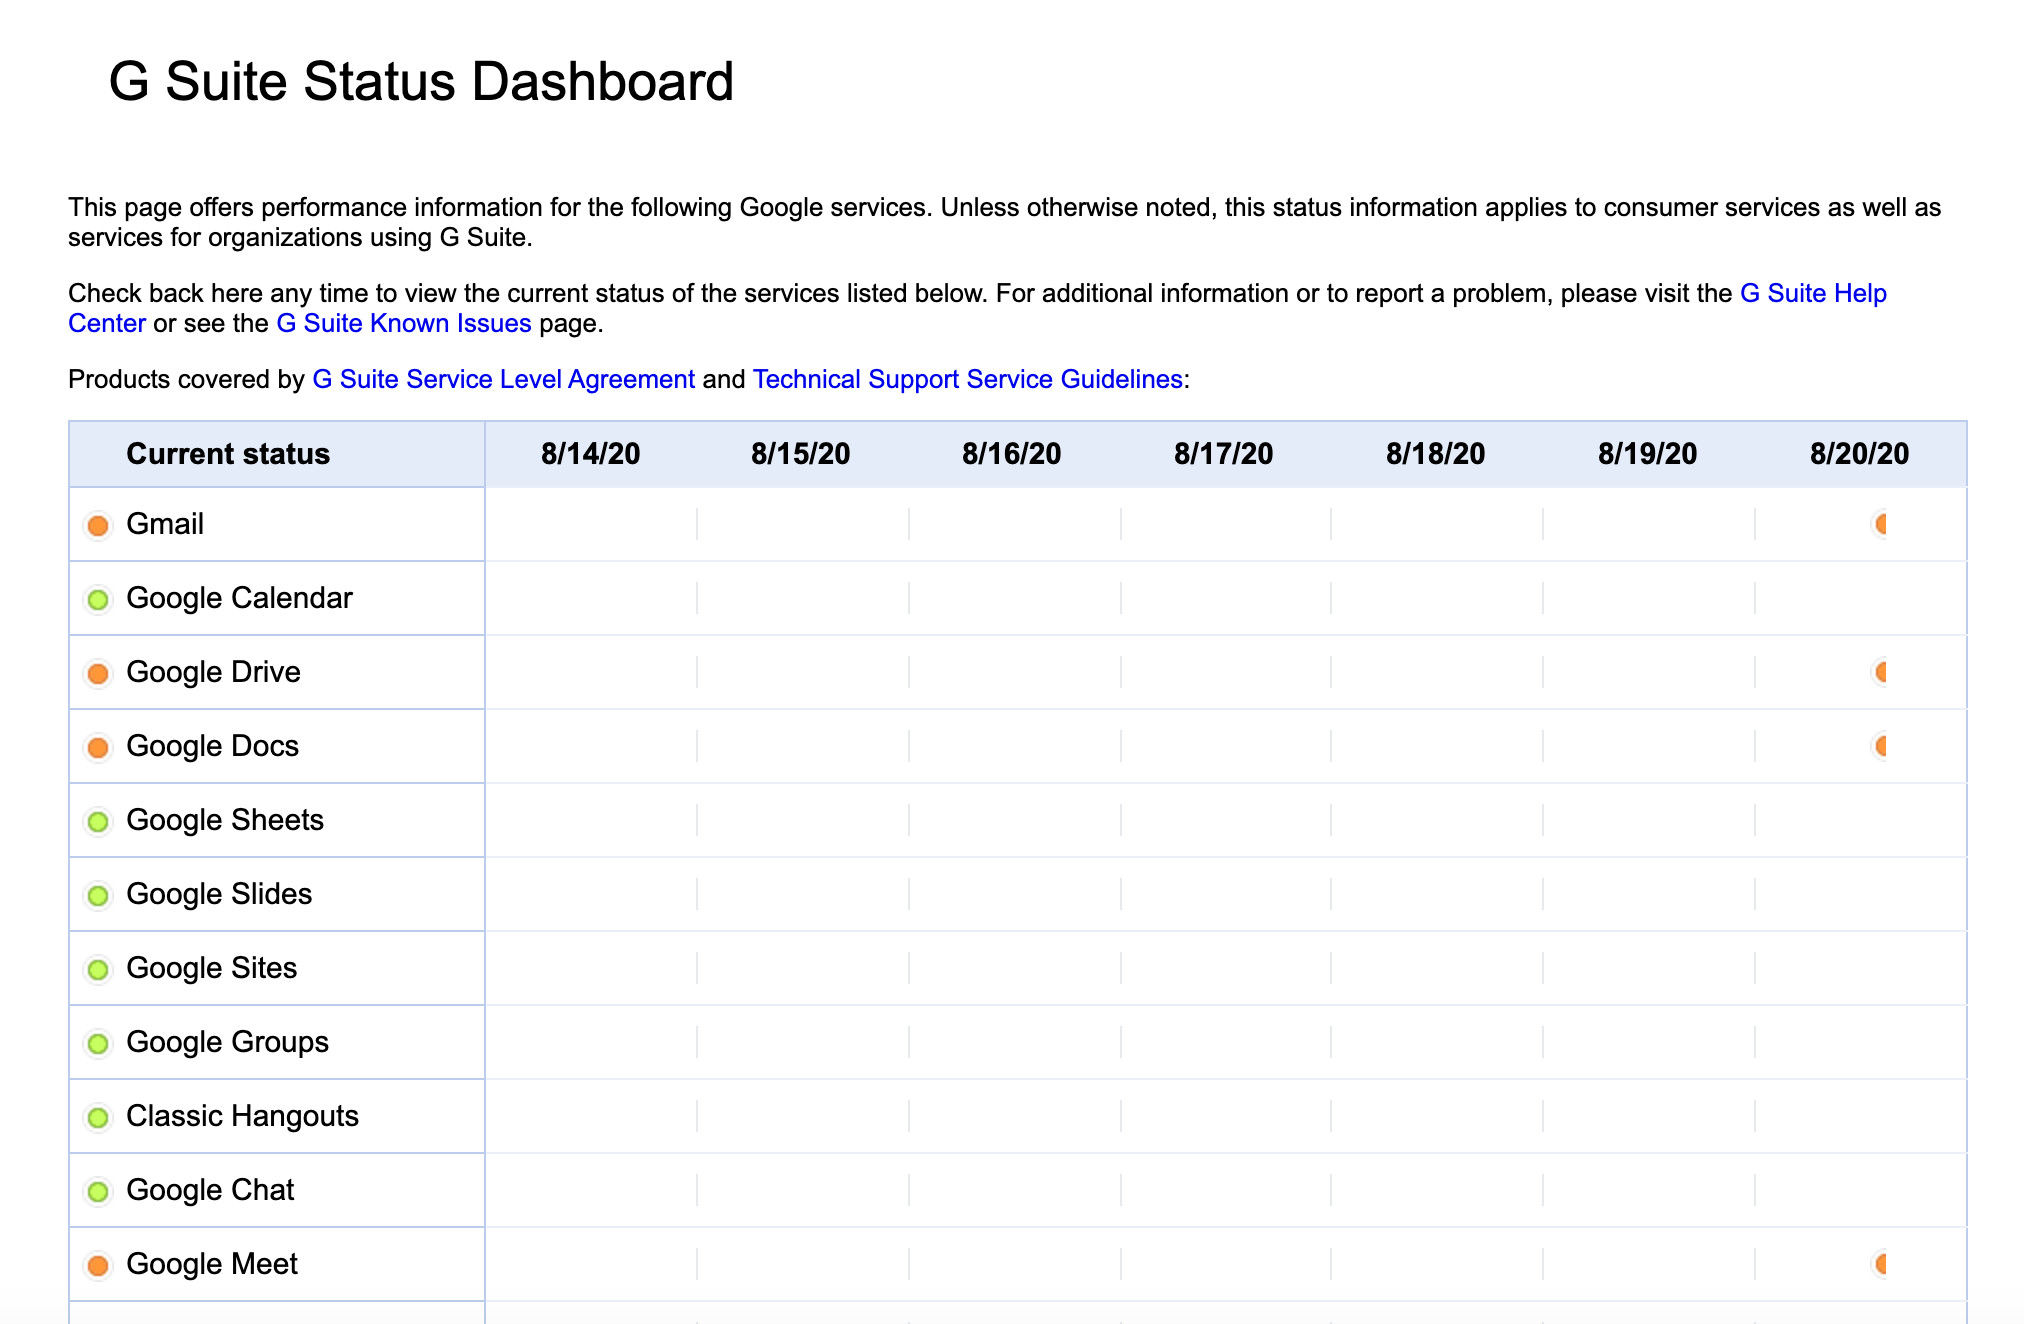Click the green status icon beside Google Slides

tap(98, 895)
